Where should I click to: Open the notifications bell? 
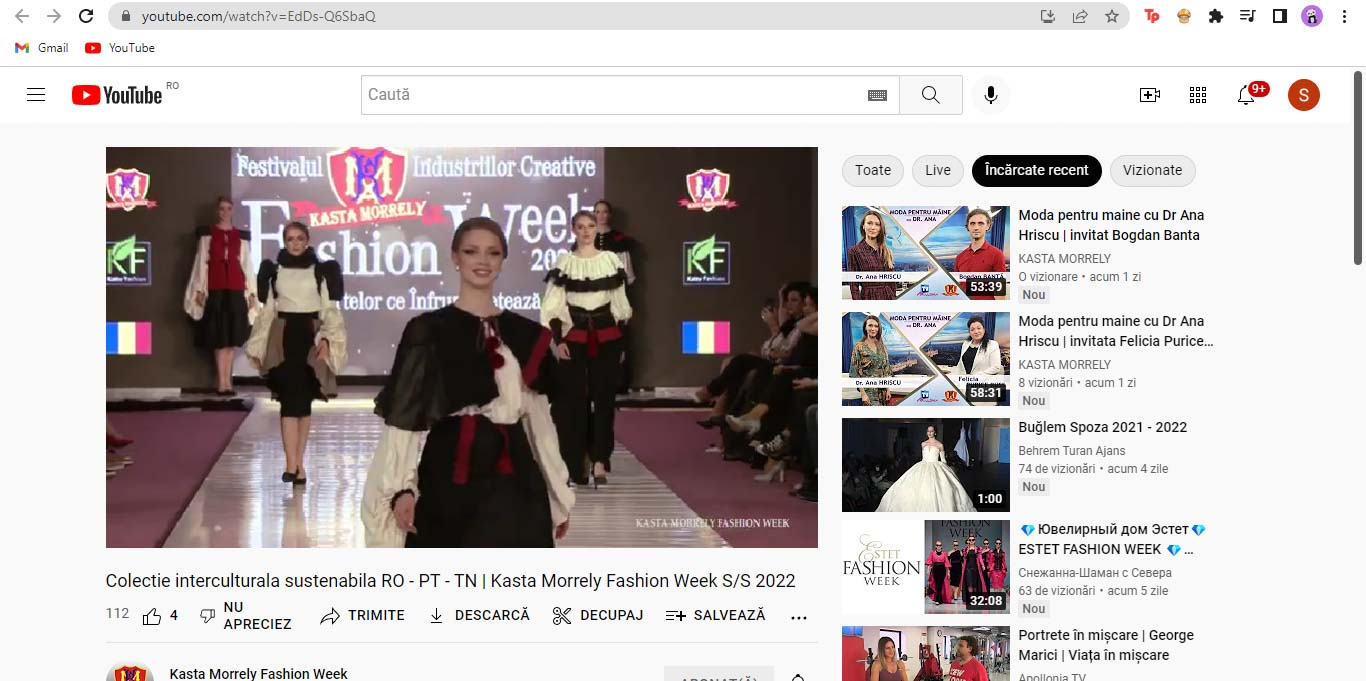coord(1246,95)
